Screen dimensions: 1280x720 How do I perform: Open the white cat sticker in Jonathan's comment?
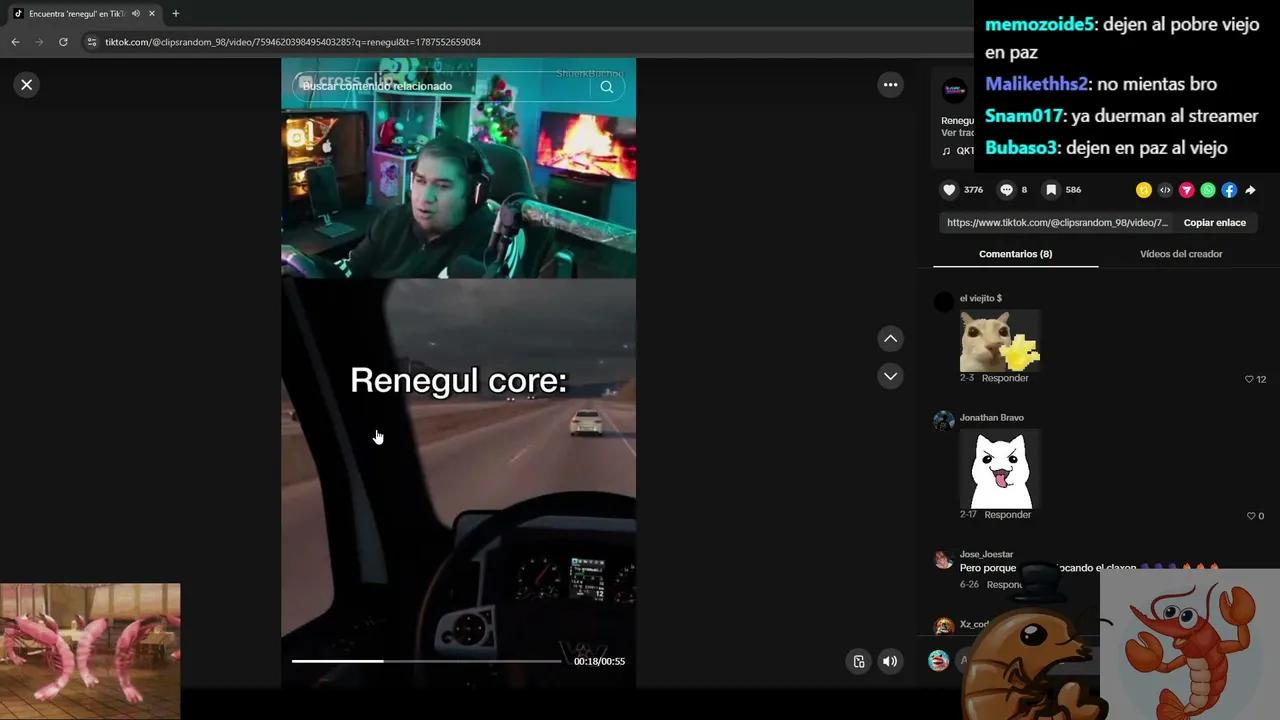point(1000,469)
